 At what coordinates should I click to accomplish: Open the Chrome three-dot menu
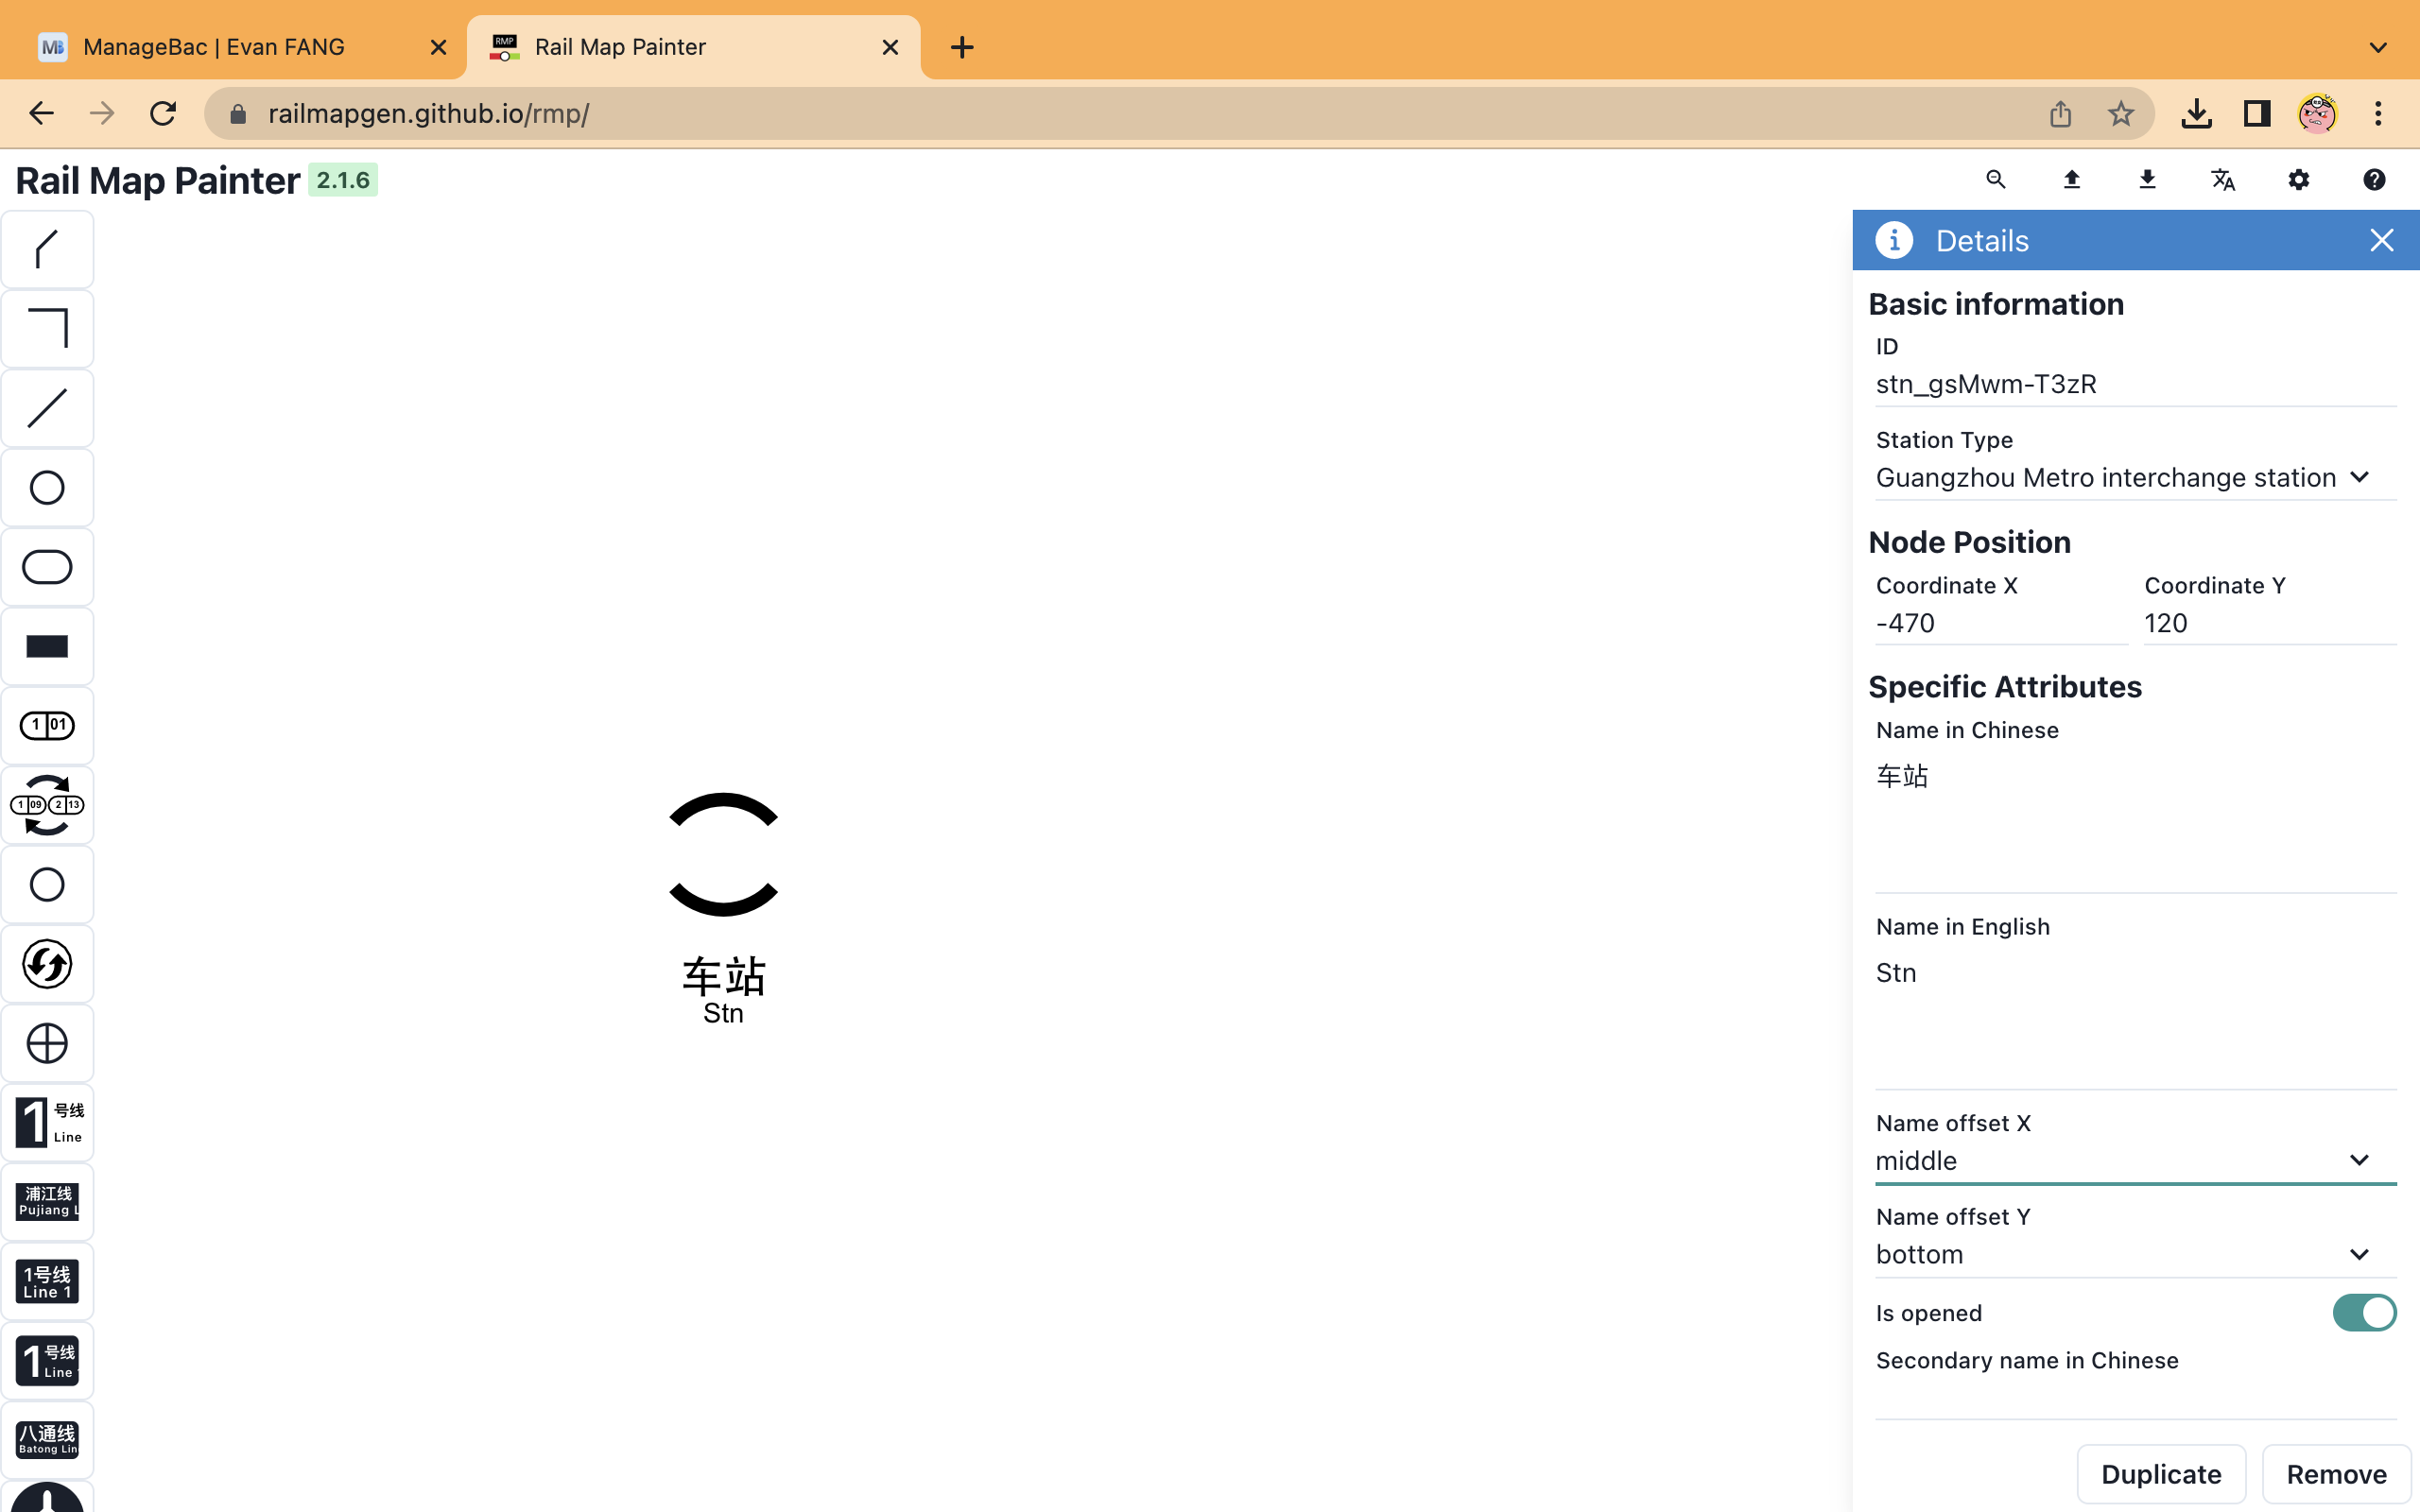coord(2378,113)
